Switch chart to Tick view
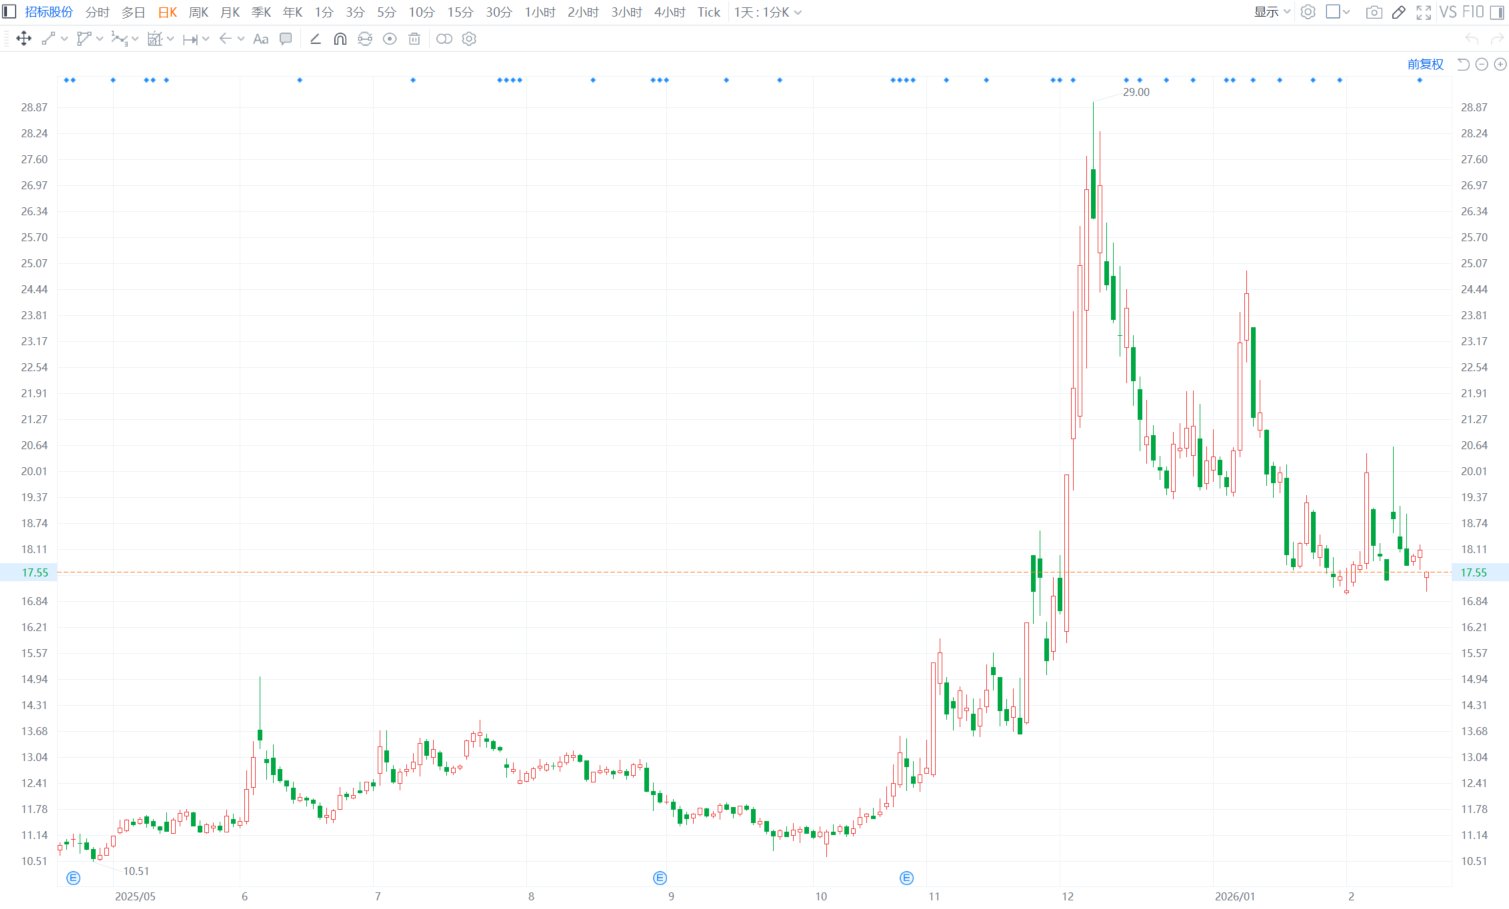Image resolution: width=1509 pixels, height=909 pixels. (x=709, y=12)
